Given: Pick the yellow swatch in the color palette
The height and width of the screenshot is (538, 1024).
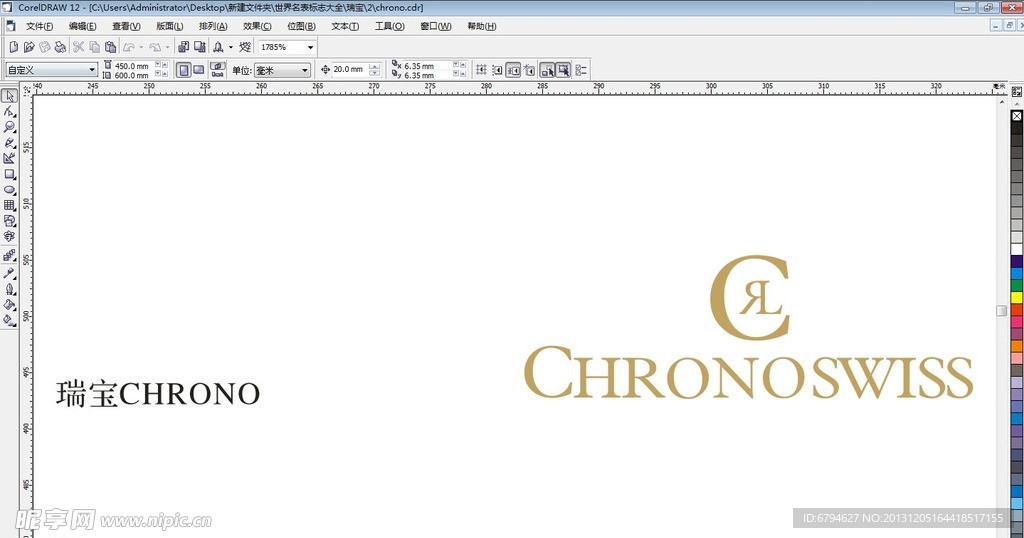Looking at the screenshot, I should pyautogui.click(x=1017, y=297).
